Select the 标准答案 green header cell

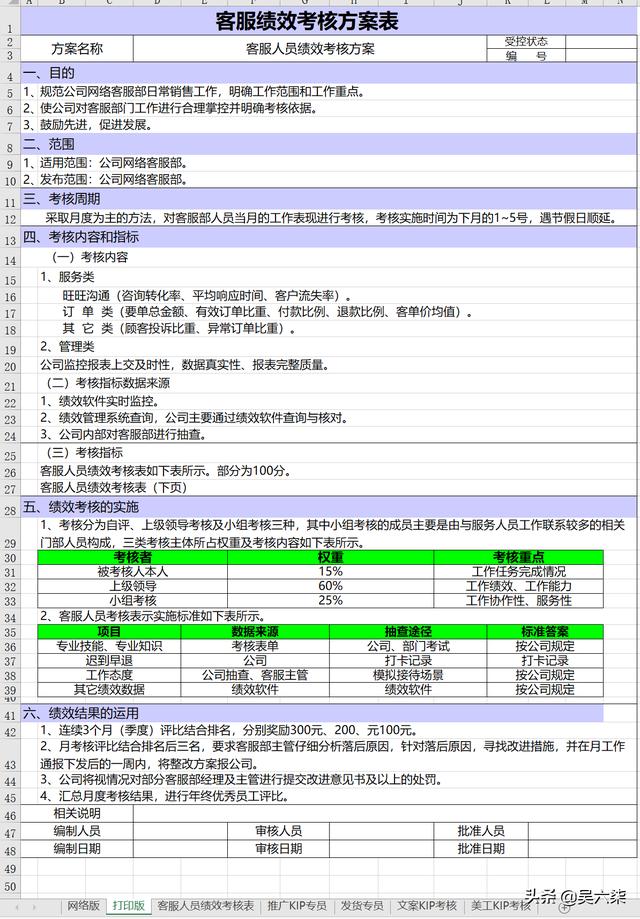pos(545,632)
